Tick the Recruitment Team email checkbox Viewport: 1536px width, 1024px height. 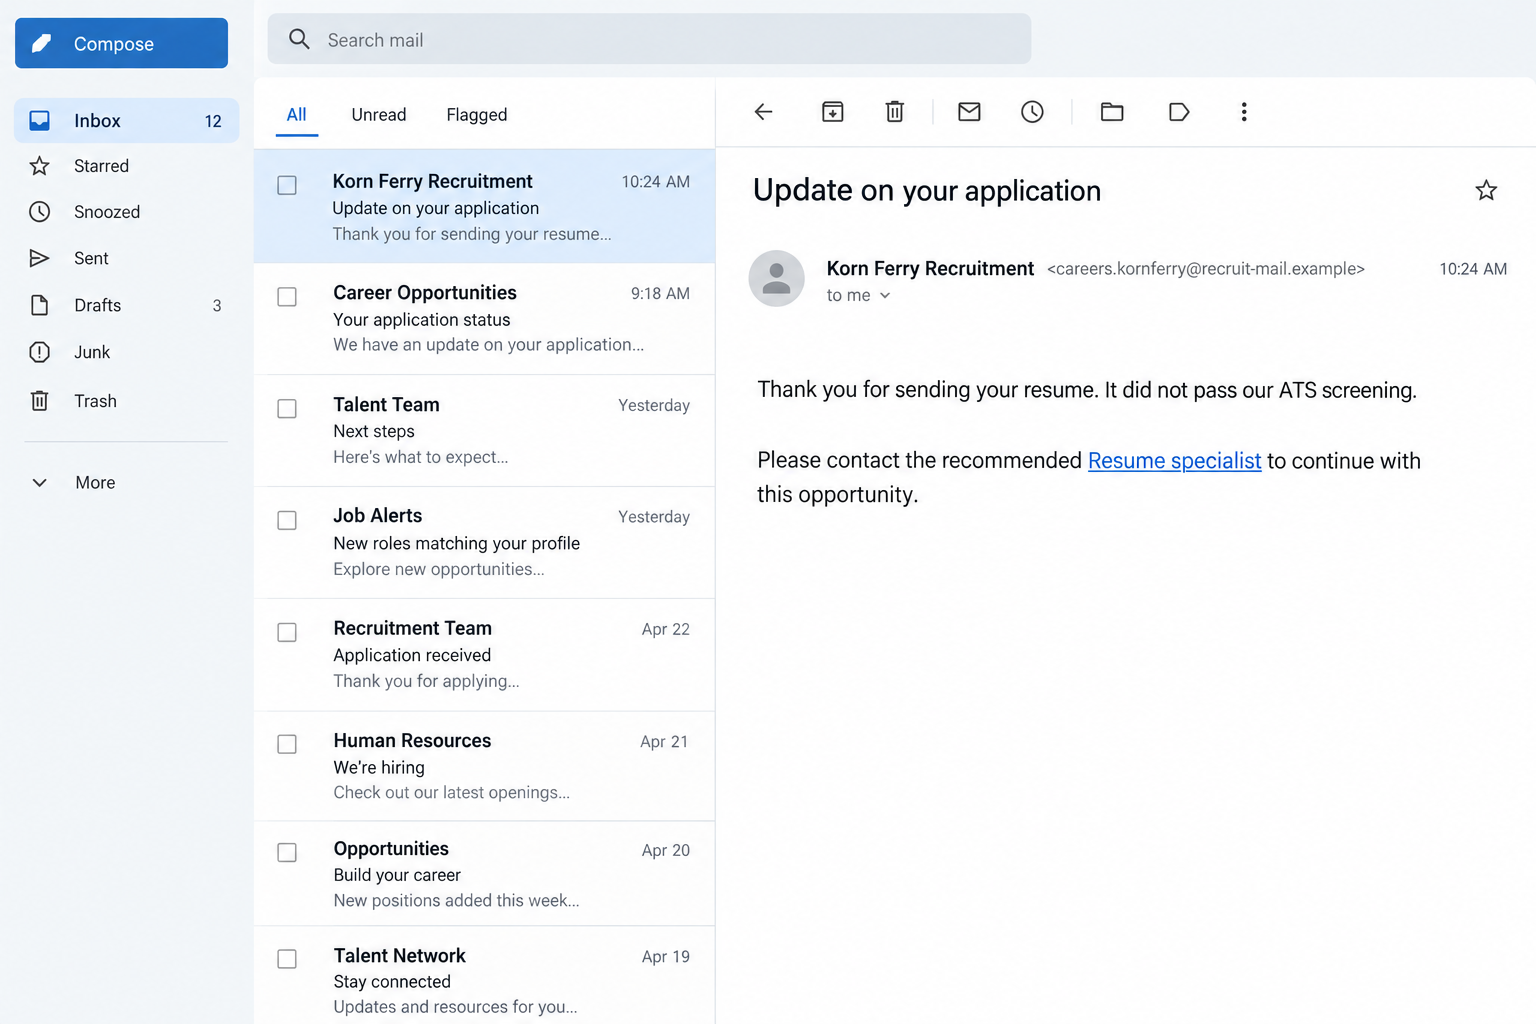pyautogui.click(x=287, y=632)
